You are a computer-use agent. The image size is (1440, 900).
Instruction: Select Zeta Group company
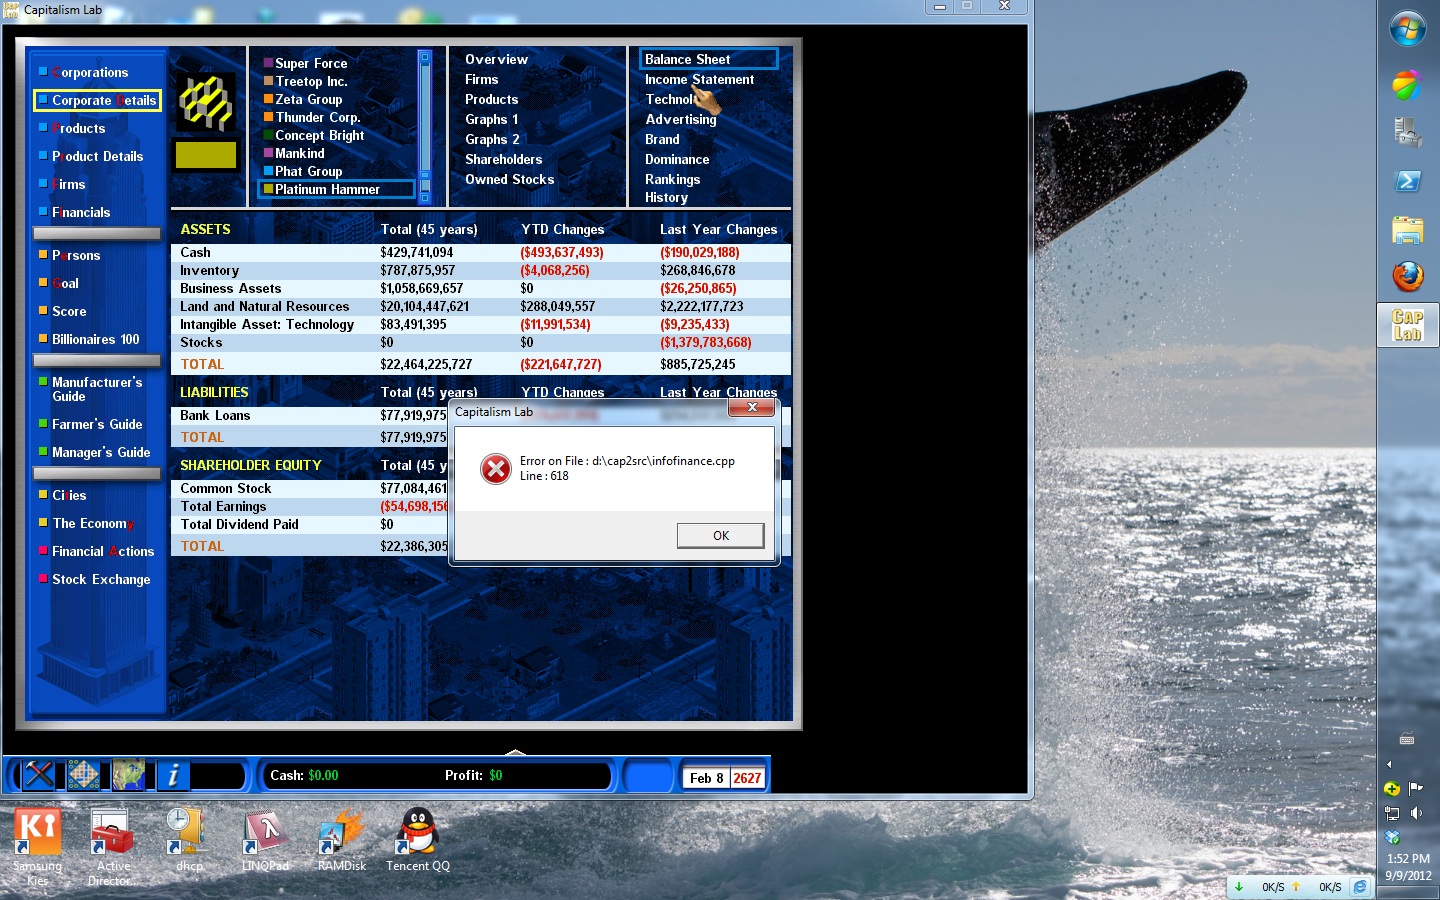[308, 100]
